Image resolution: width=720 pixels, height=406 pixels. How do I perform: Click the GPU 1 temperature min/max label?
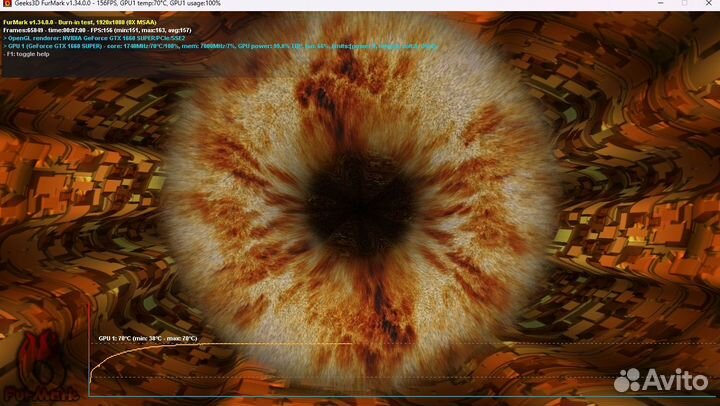pos(148,338)
